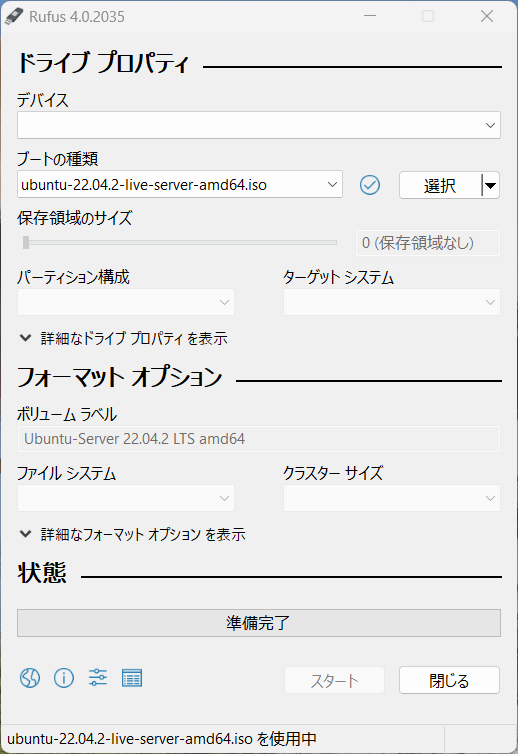
Task: Open the パーティション構成 dropdown
Action: 126,302
